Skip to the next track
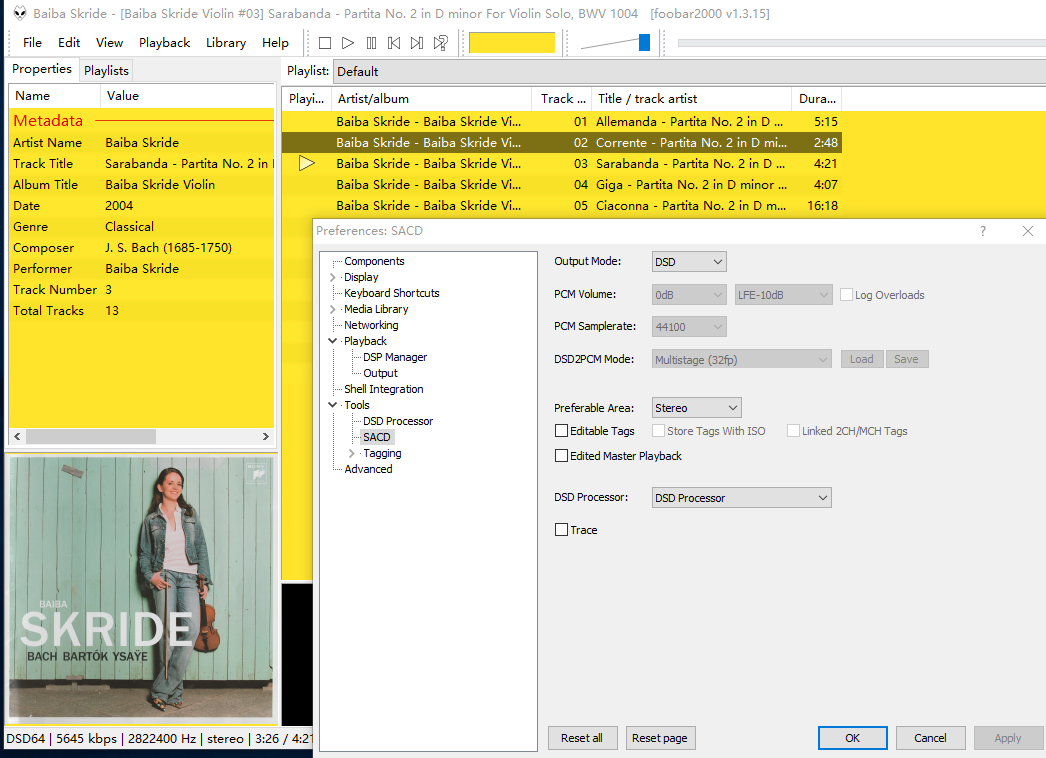This screenshot has width=1046, height=758. point(417,43)
